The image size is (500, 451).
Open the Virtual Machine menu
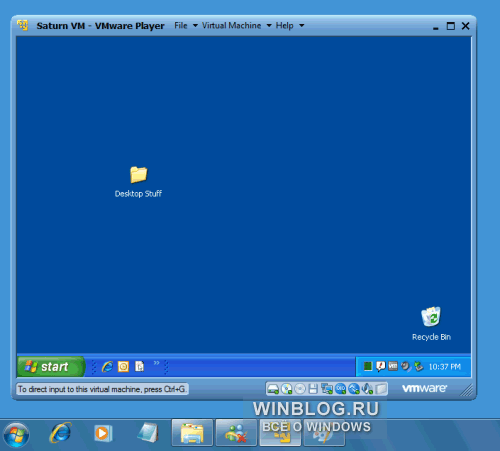point(231,26)
